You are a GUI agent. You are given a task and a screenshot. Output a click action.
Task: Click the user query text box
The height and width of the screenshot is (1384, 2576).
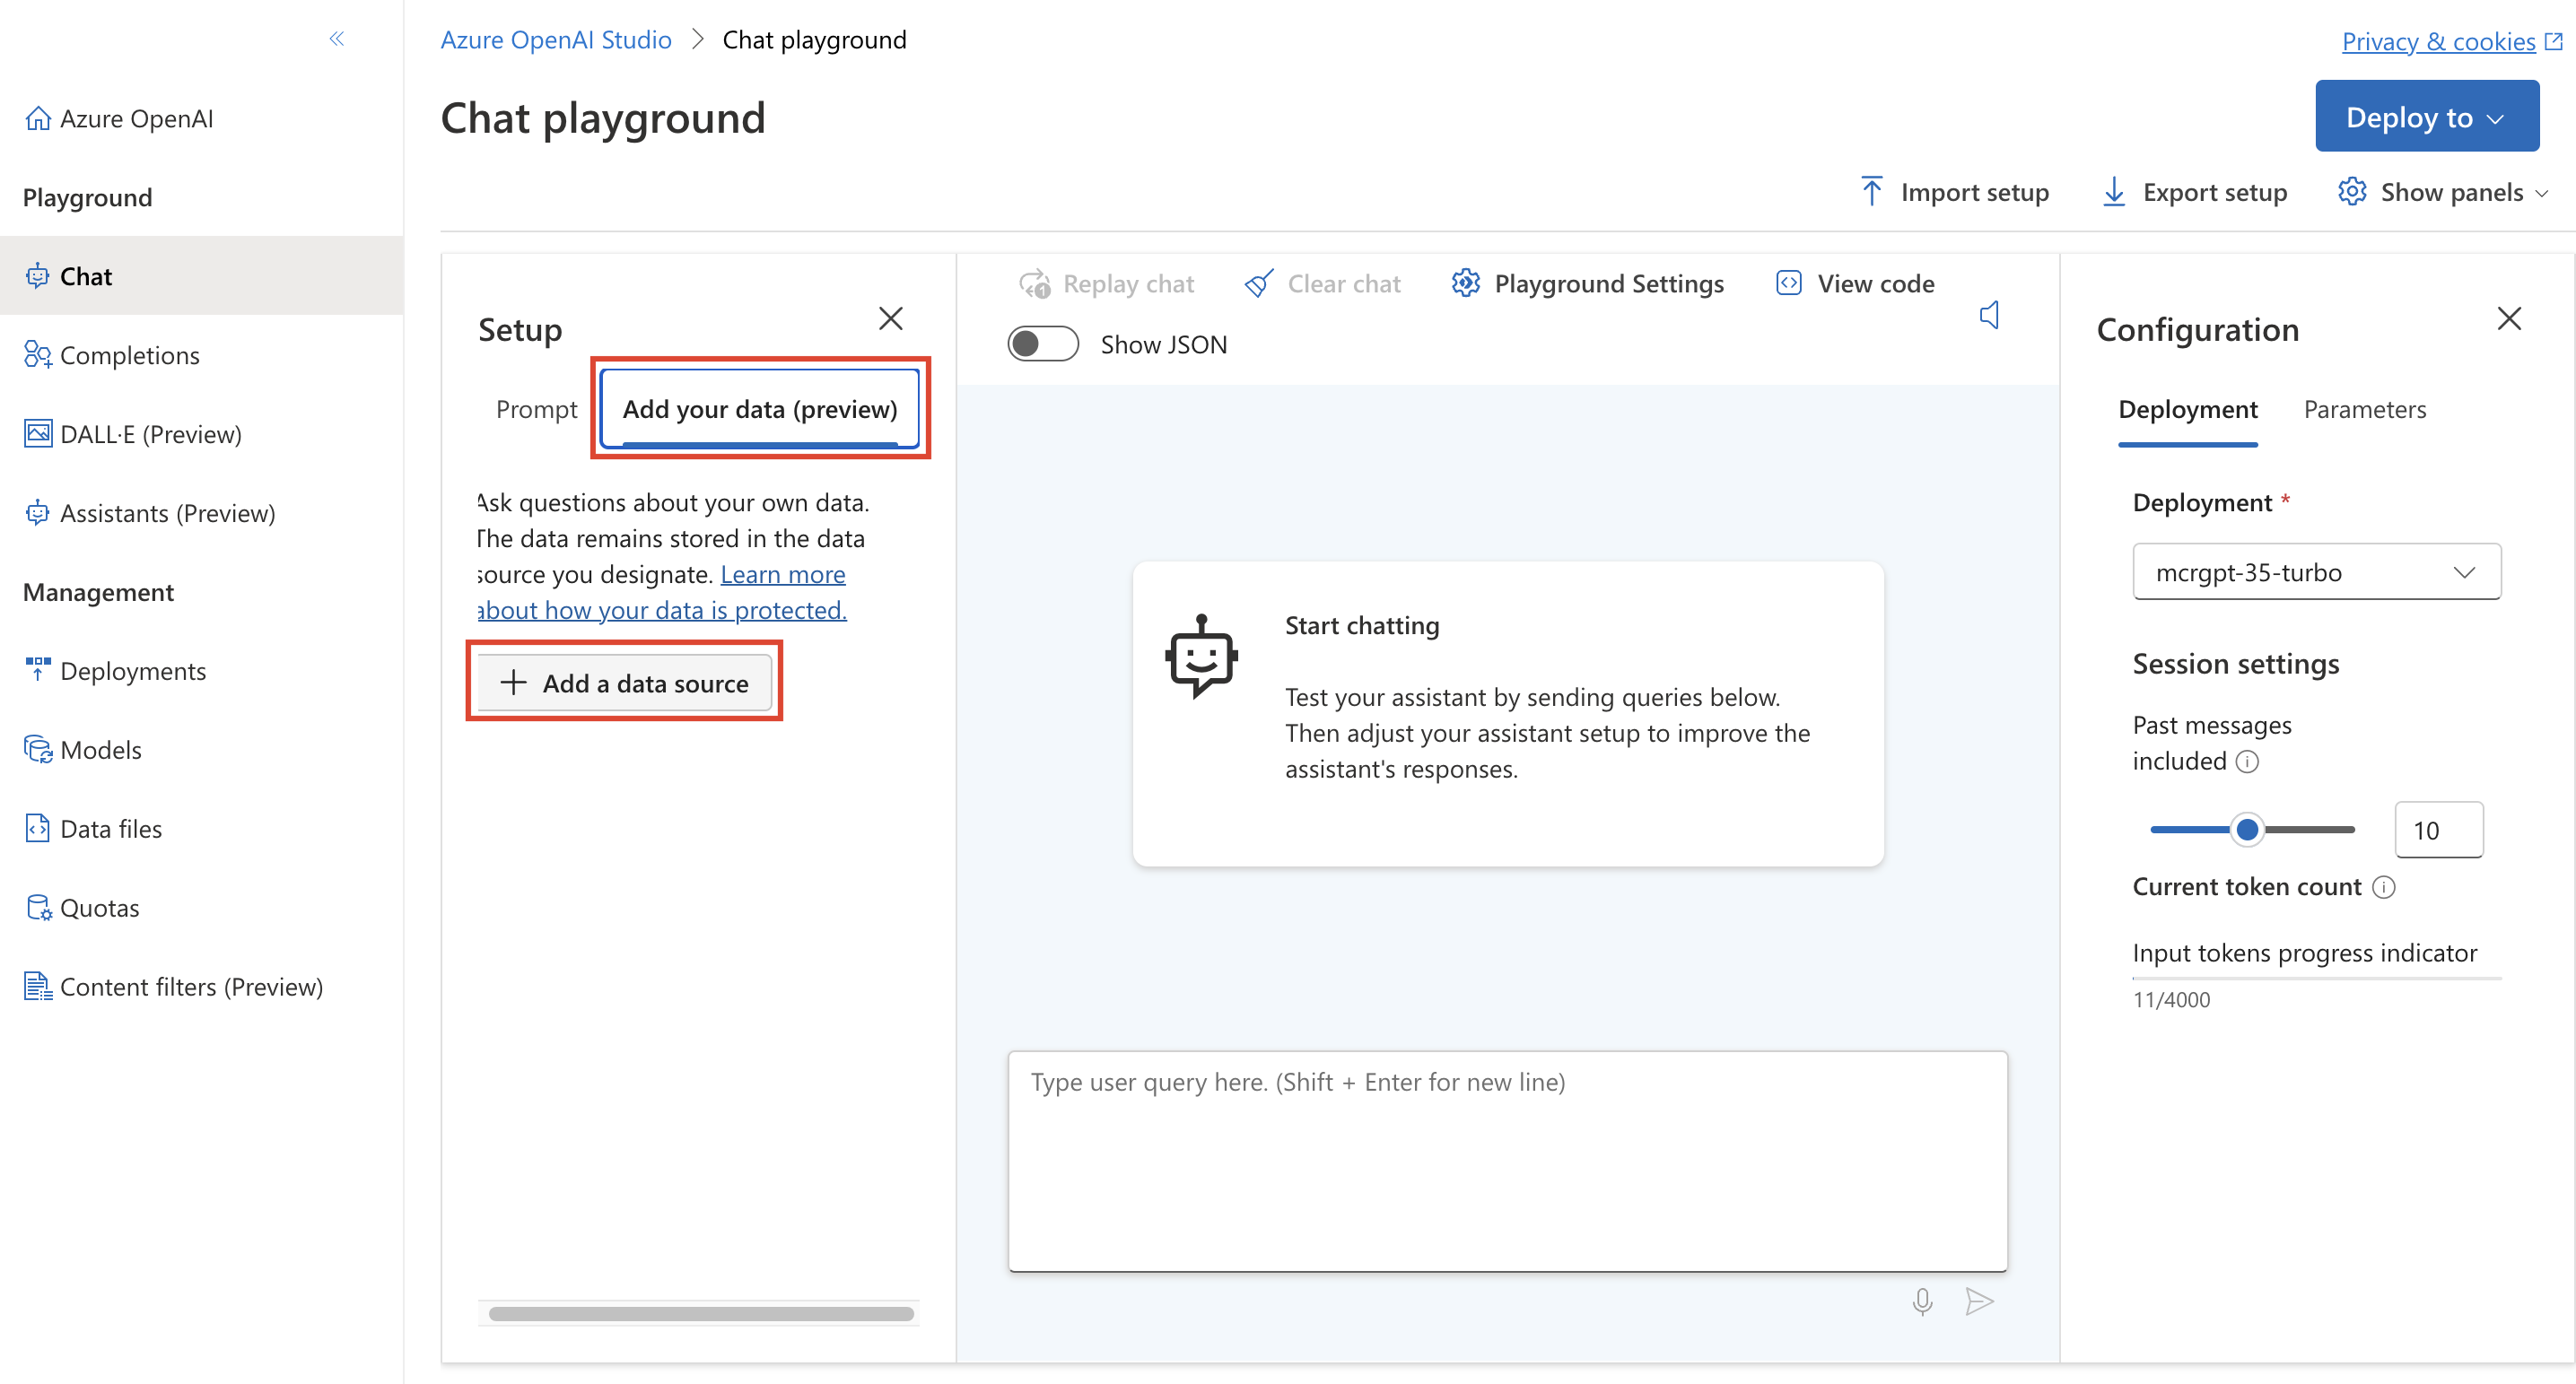coord(1507,1161)
